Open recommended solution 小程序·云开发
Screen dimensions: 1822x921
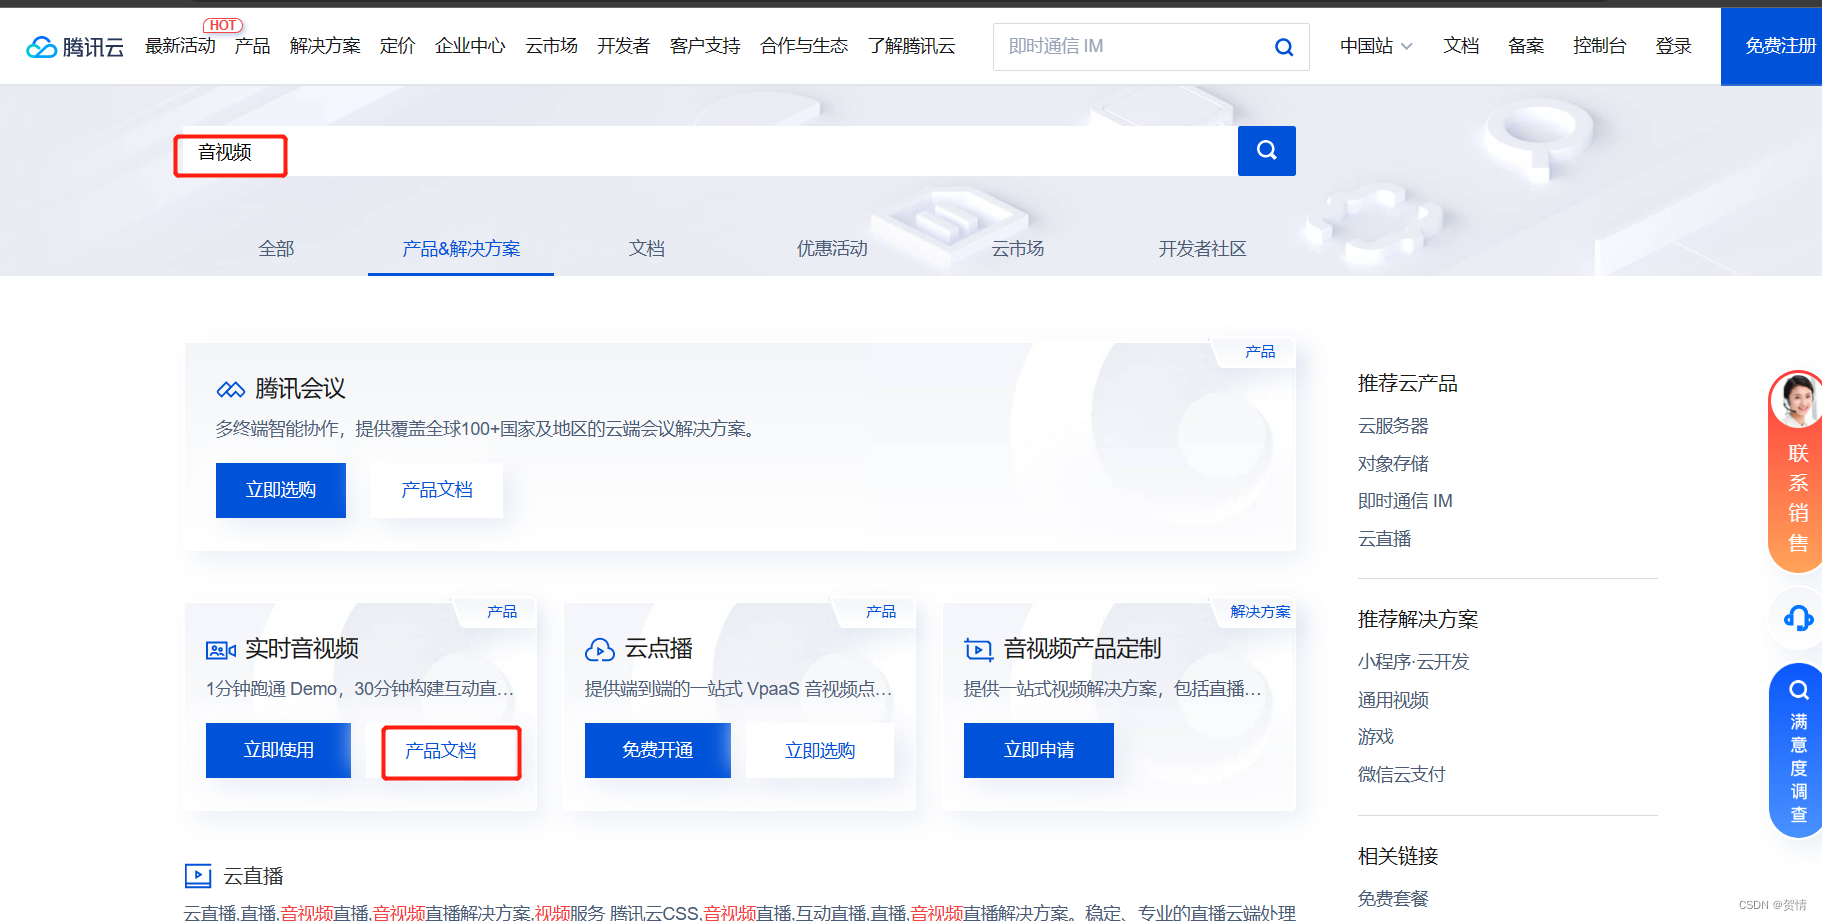tap(1413, 662)
